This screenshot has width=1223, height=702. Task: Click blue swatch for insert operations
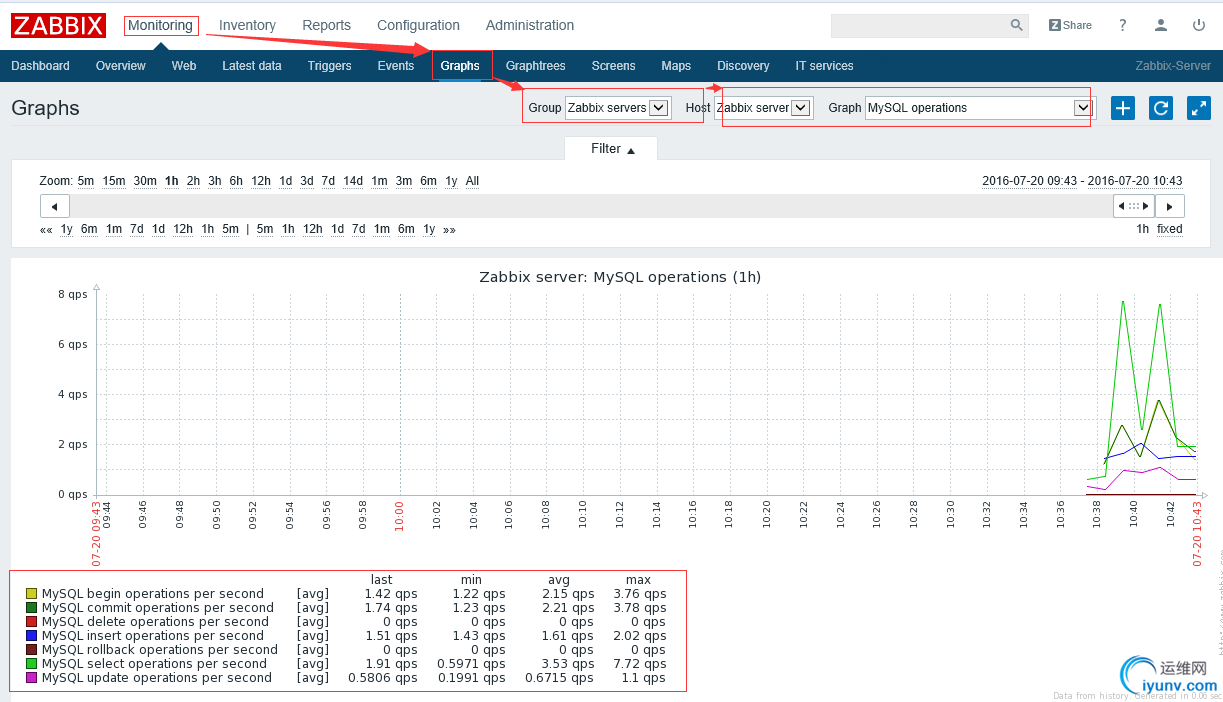[x=31, y=636]
